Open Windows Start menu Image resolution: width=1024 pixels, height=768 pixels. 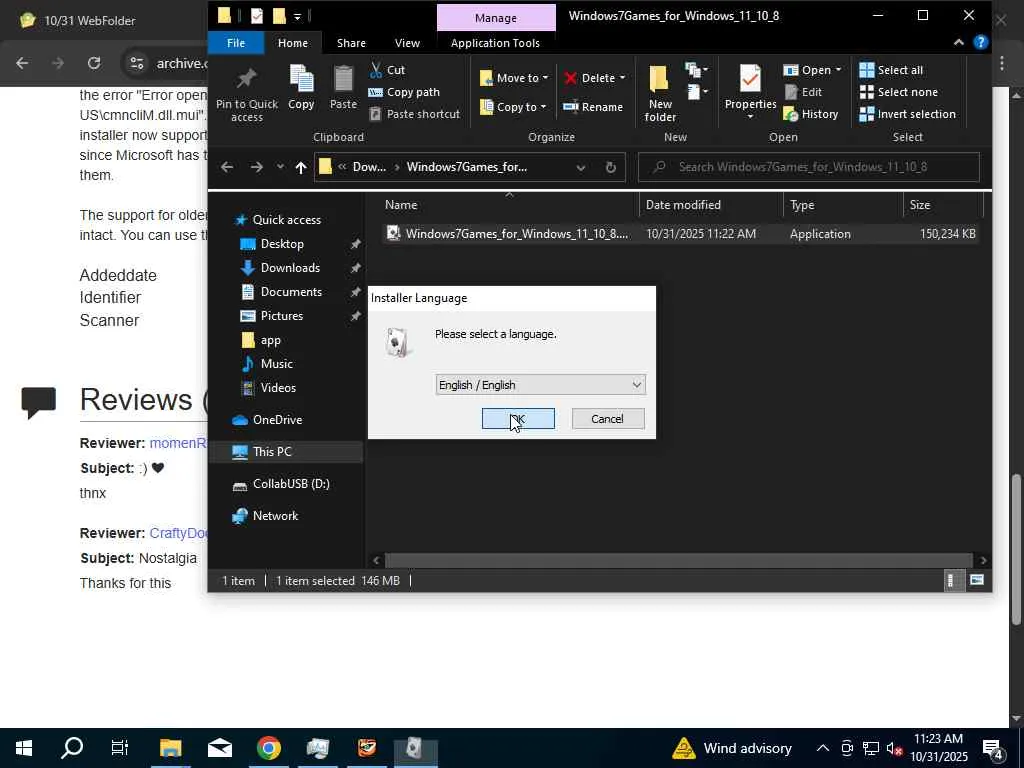[24, 748]
